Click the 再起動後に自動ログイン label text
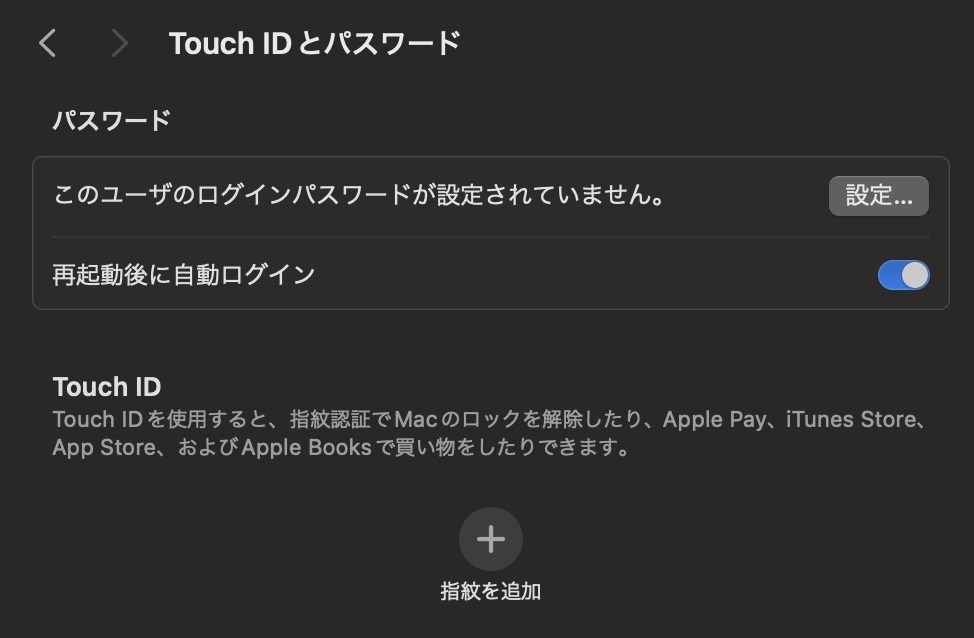 click(x=183, y=275)
